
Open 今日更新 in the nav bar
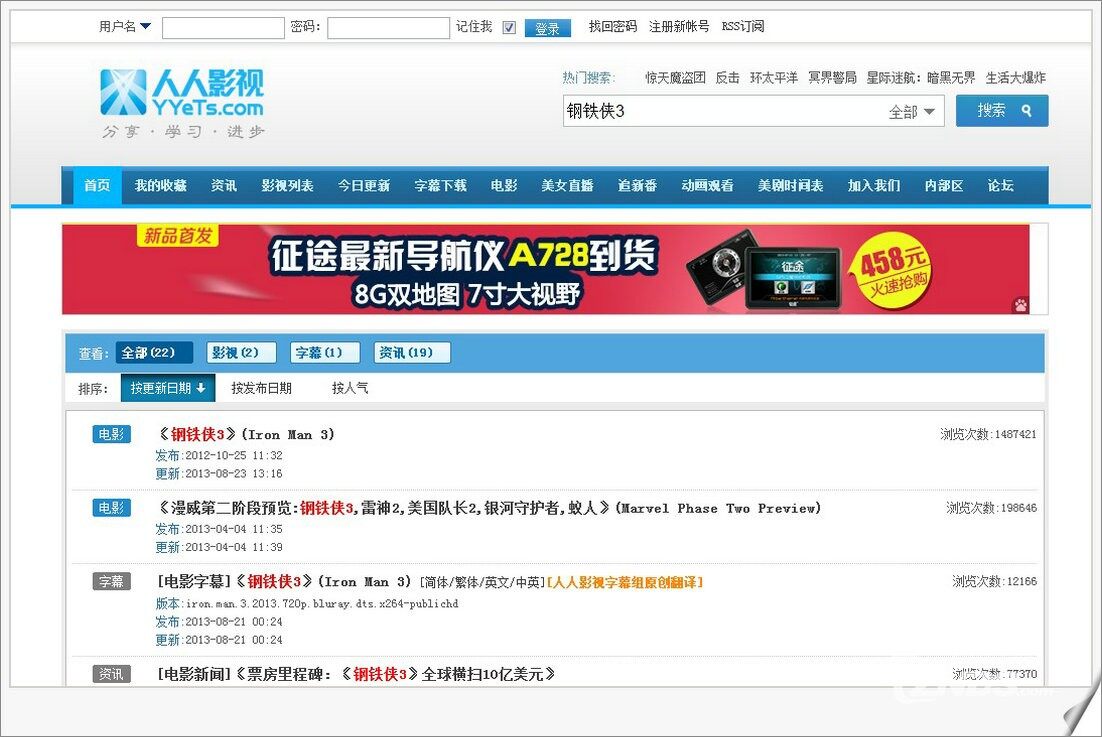[363, 185]
